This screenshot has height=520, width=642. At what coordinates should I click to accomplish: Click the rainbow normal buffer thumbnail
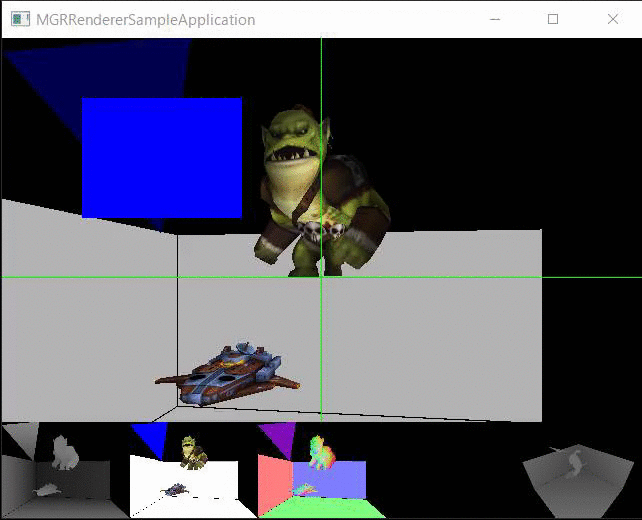click(x=321, y=470)
